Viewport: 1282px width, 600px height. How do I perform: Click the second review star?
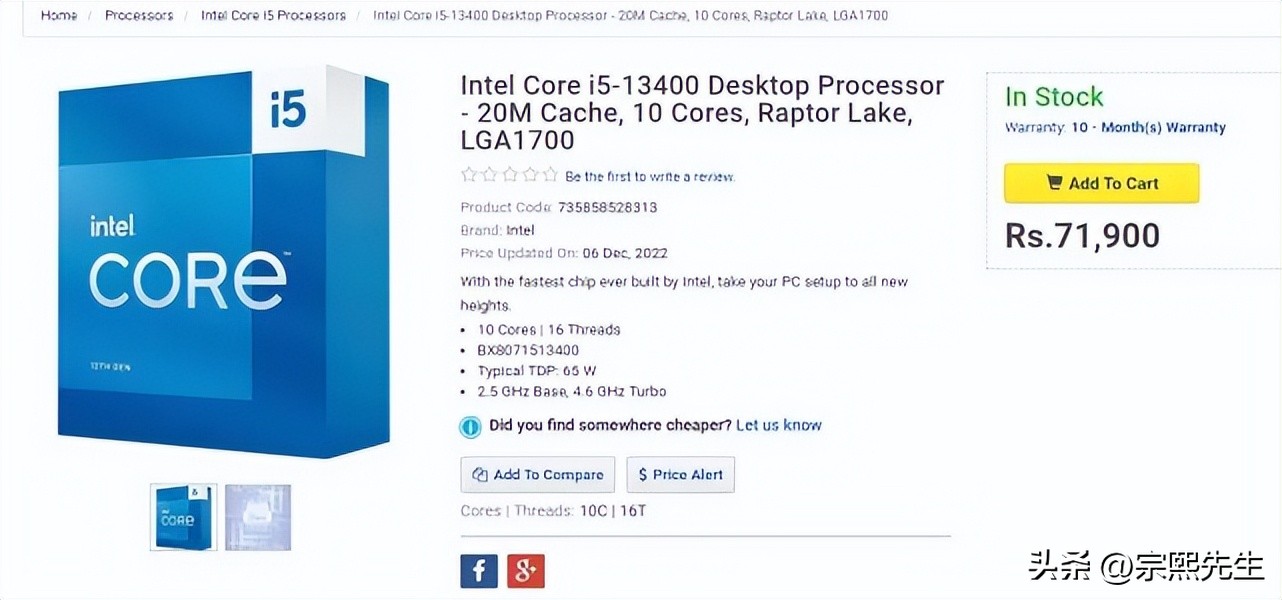click(x=489, y=175)
